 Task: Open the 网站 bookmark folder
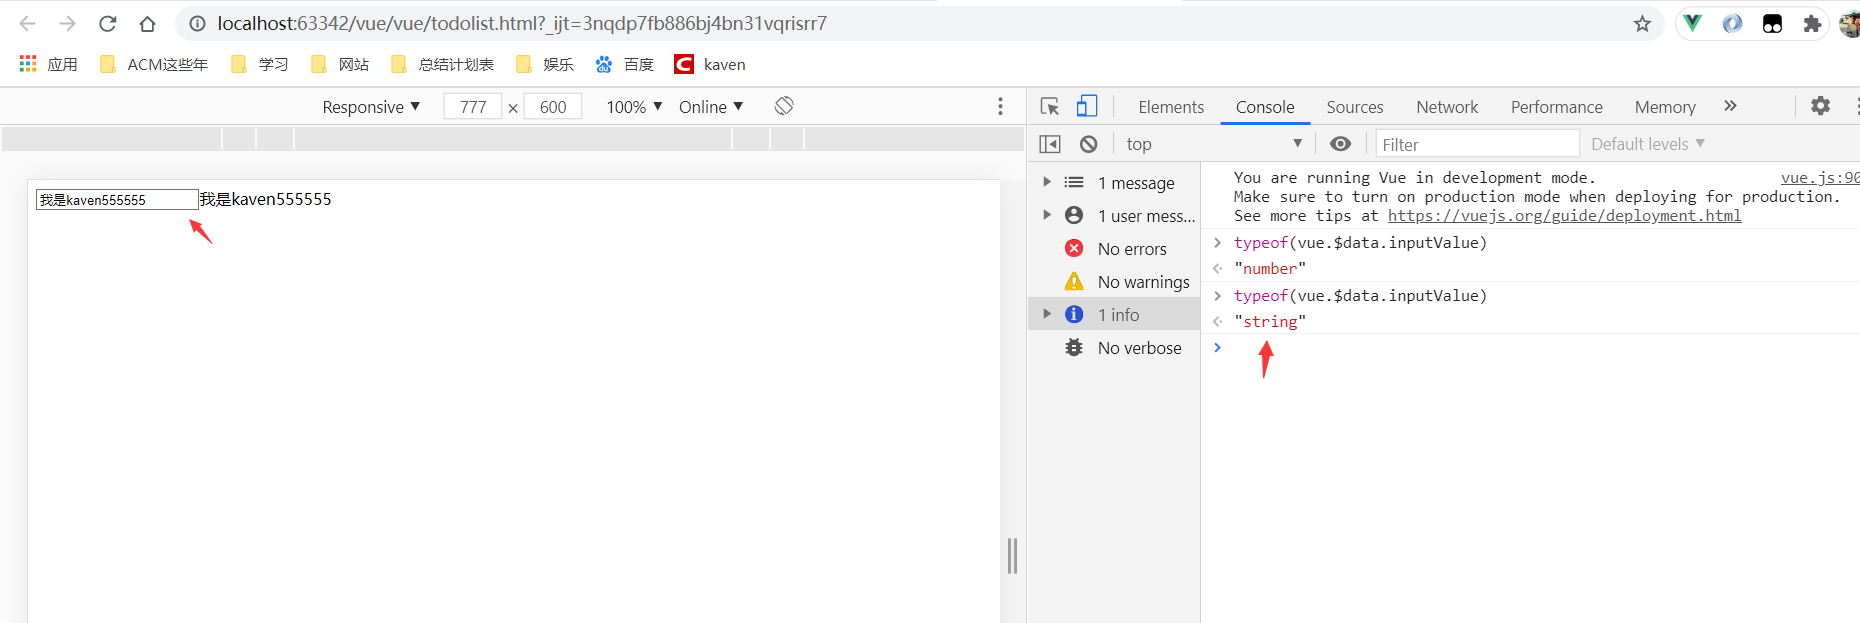coord(340,64)
